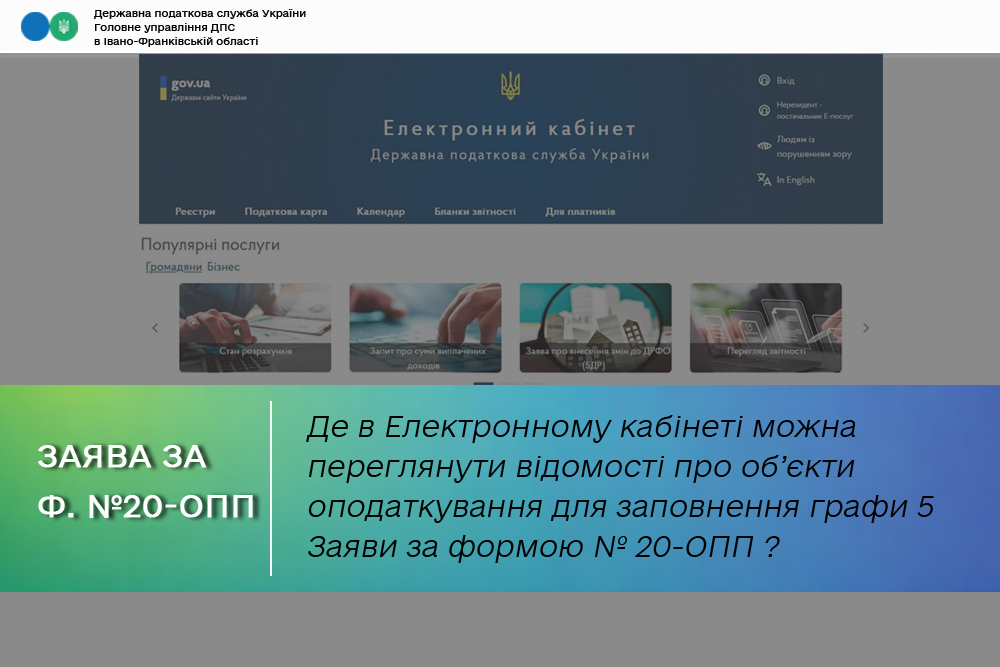Viewport: 1000px width, 667px height.
Task: Switch to the Бізнес tab
Action: (x=223, y=267)
